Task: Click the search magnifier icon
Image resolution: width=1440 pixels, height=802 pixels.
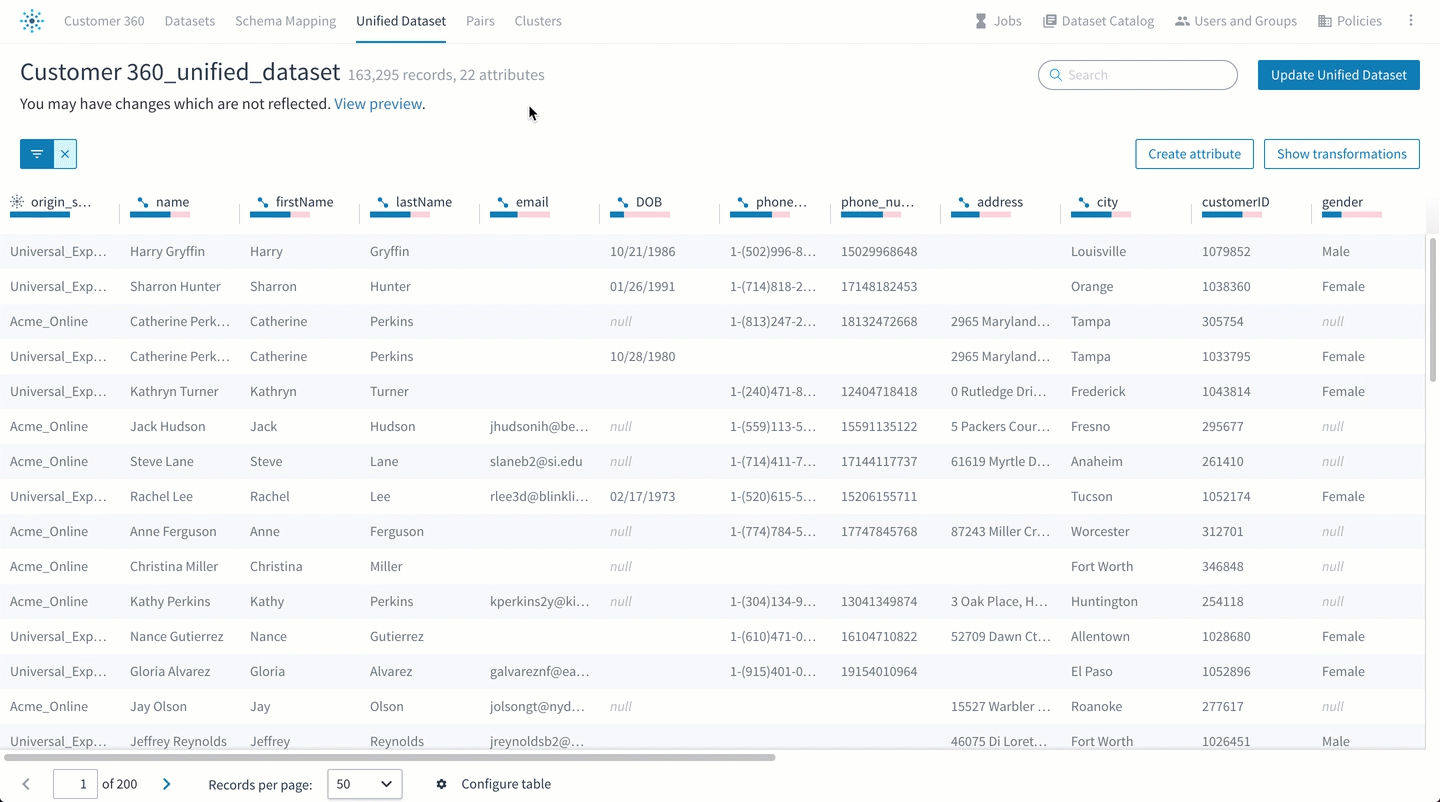Action: coord(1056,75)
